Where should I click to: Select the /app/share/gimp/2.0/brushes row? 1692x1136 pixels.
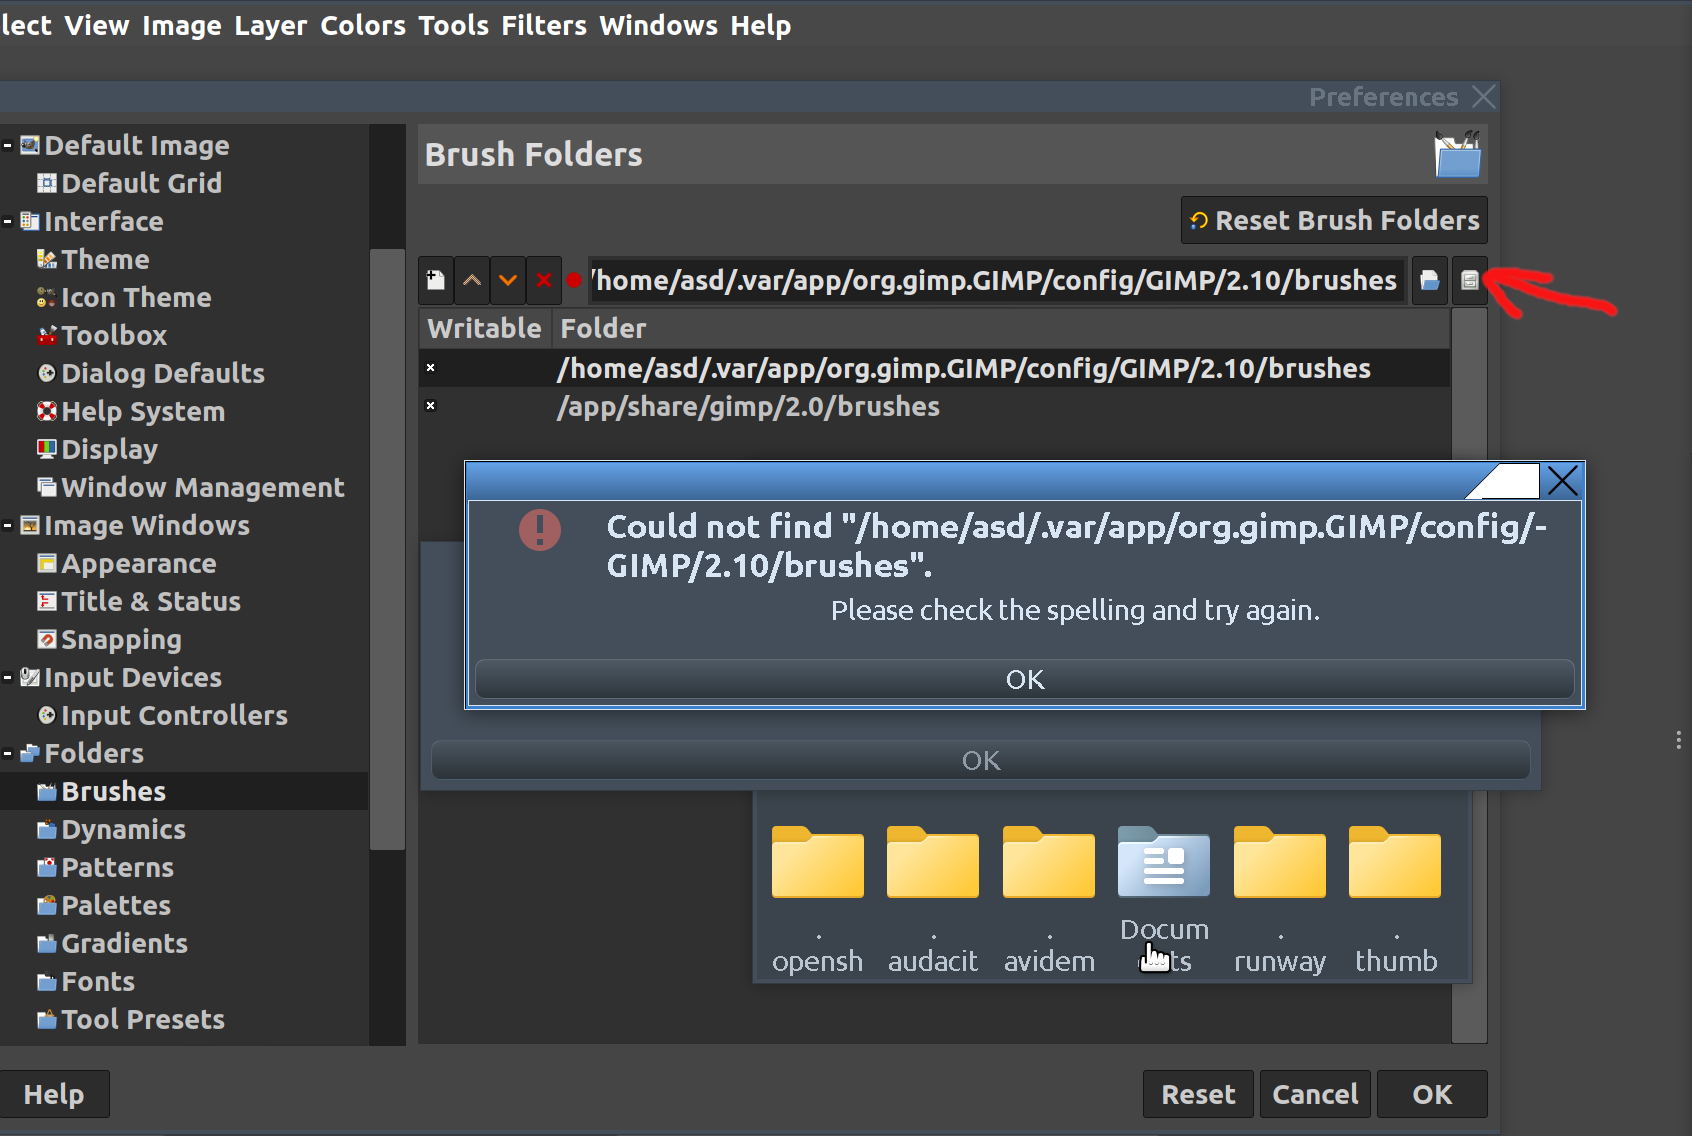click(x=935, y=406)
